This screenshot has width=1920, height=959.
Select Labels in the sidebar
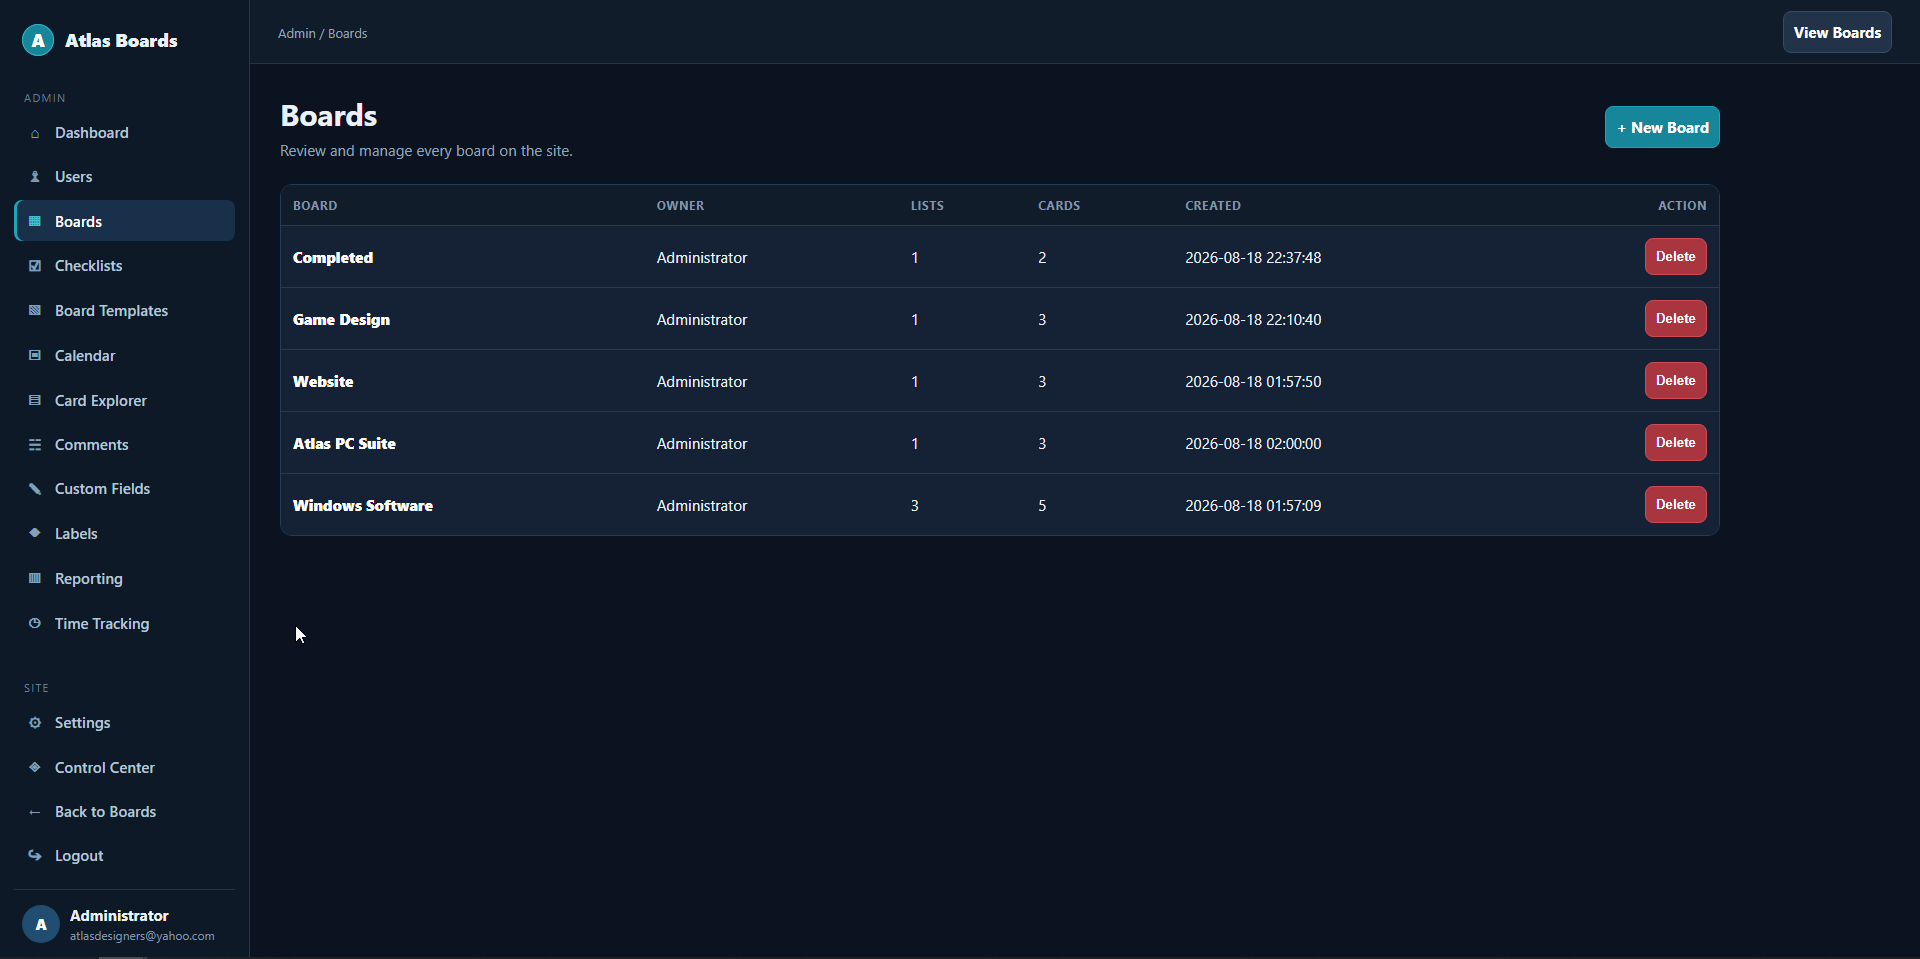tap(124, 534)
